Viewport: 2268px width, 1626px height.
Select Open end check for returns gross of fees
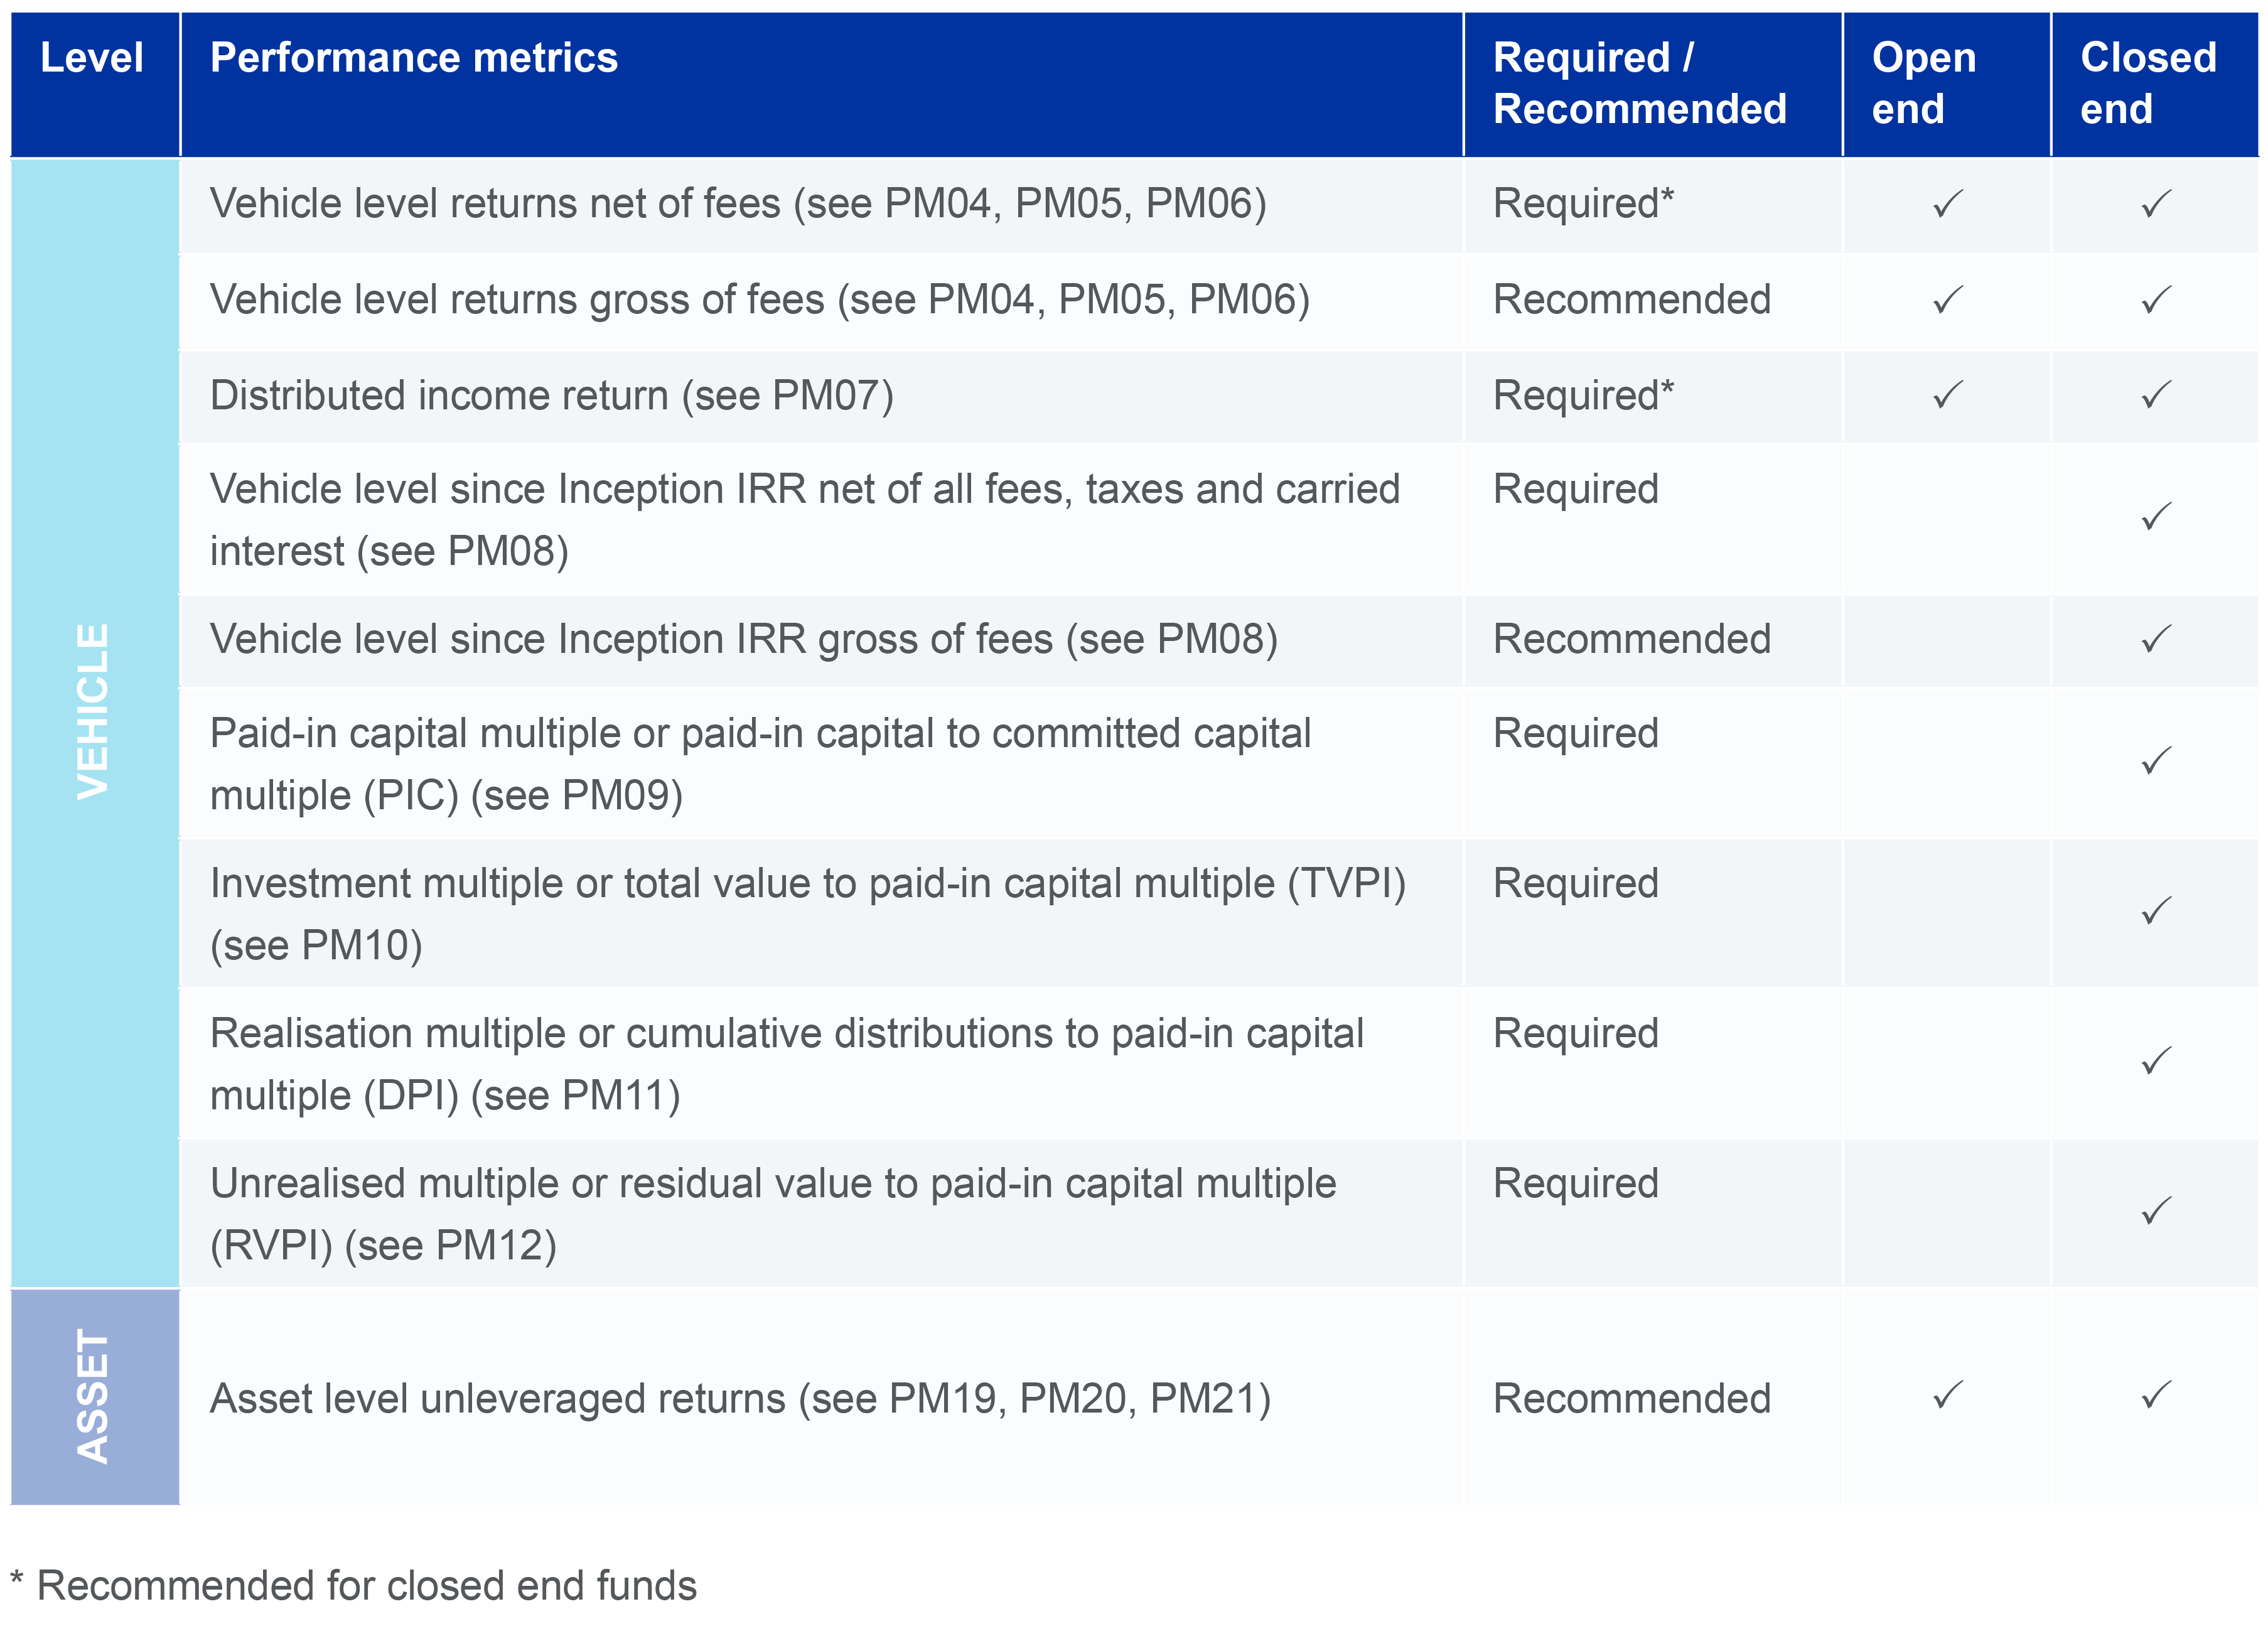tap(1947, 299)
